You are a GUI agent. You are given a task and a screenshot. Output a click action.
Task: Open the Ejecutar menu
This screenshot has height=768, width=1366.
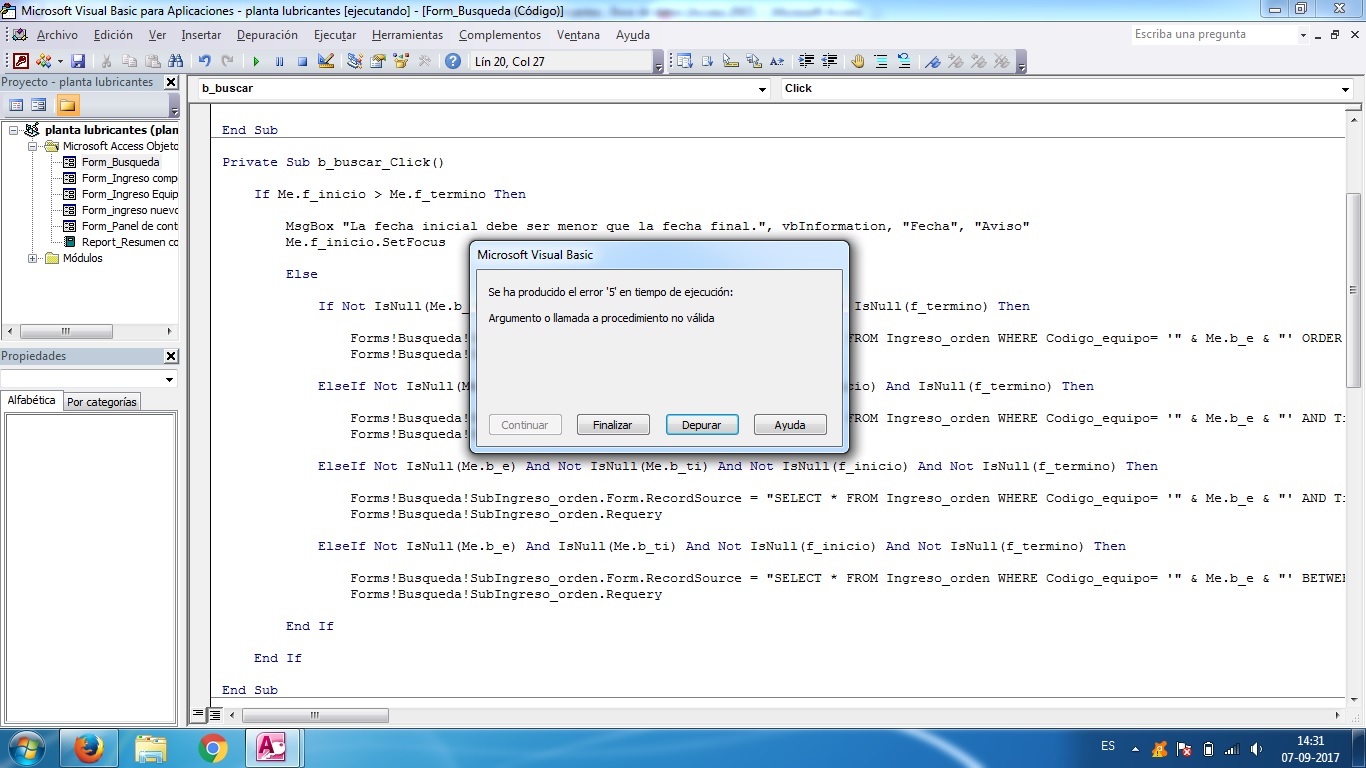pos(335,34)
